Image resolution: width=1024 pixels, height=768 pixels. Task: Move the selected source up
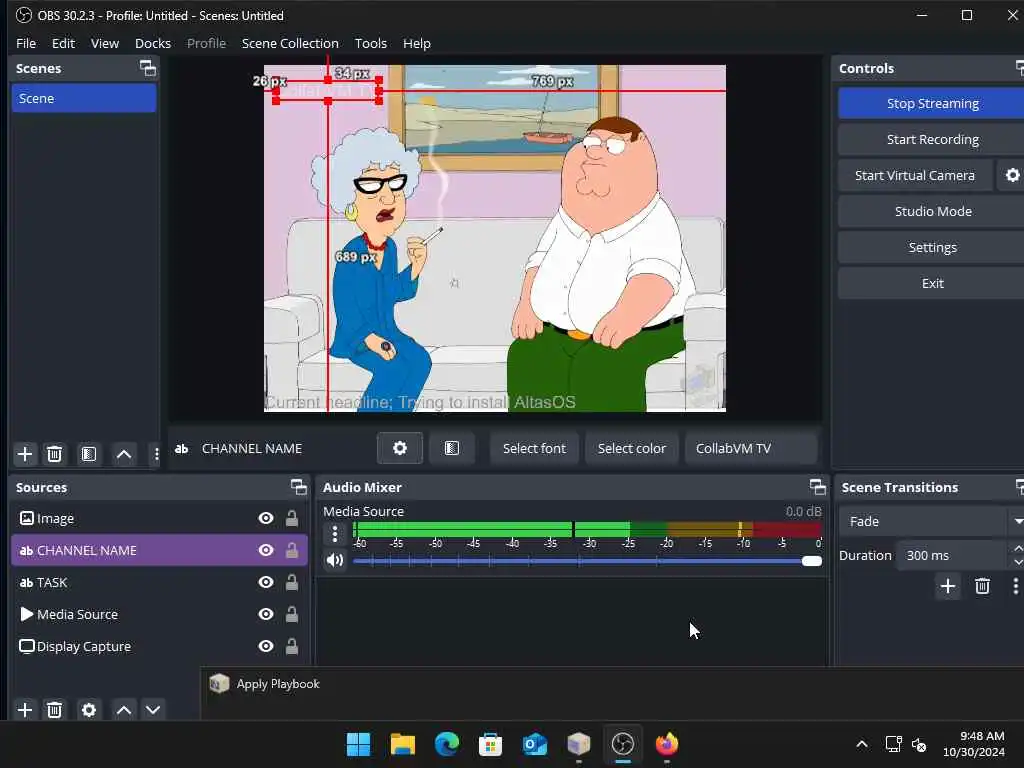pos(124,710)
